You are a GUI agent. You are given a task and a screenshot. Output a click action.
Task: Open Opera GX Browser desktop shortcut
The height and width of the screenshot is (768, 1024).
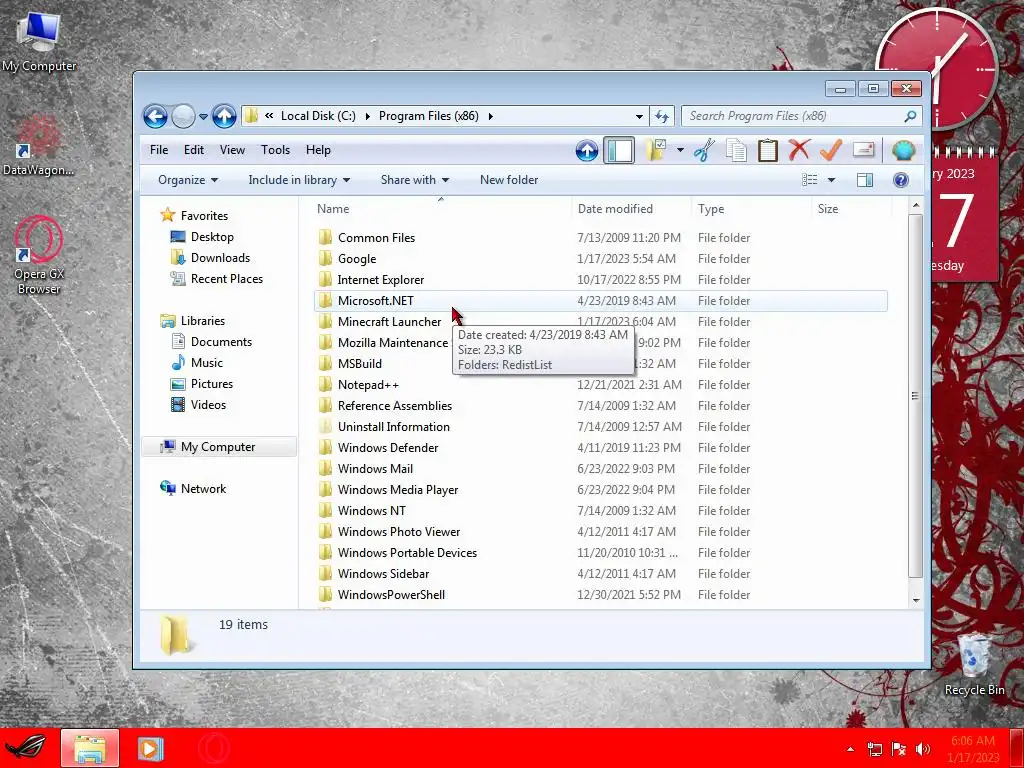click(39, 256)
